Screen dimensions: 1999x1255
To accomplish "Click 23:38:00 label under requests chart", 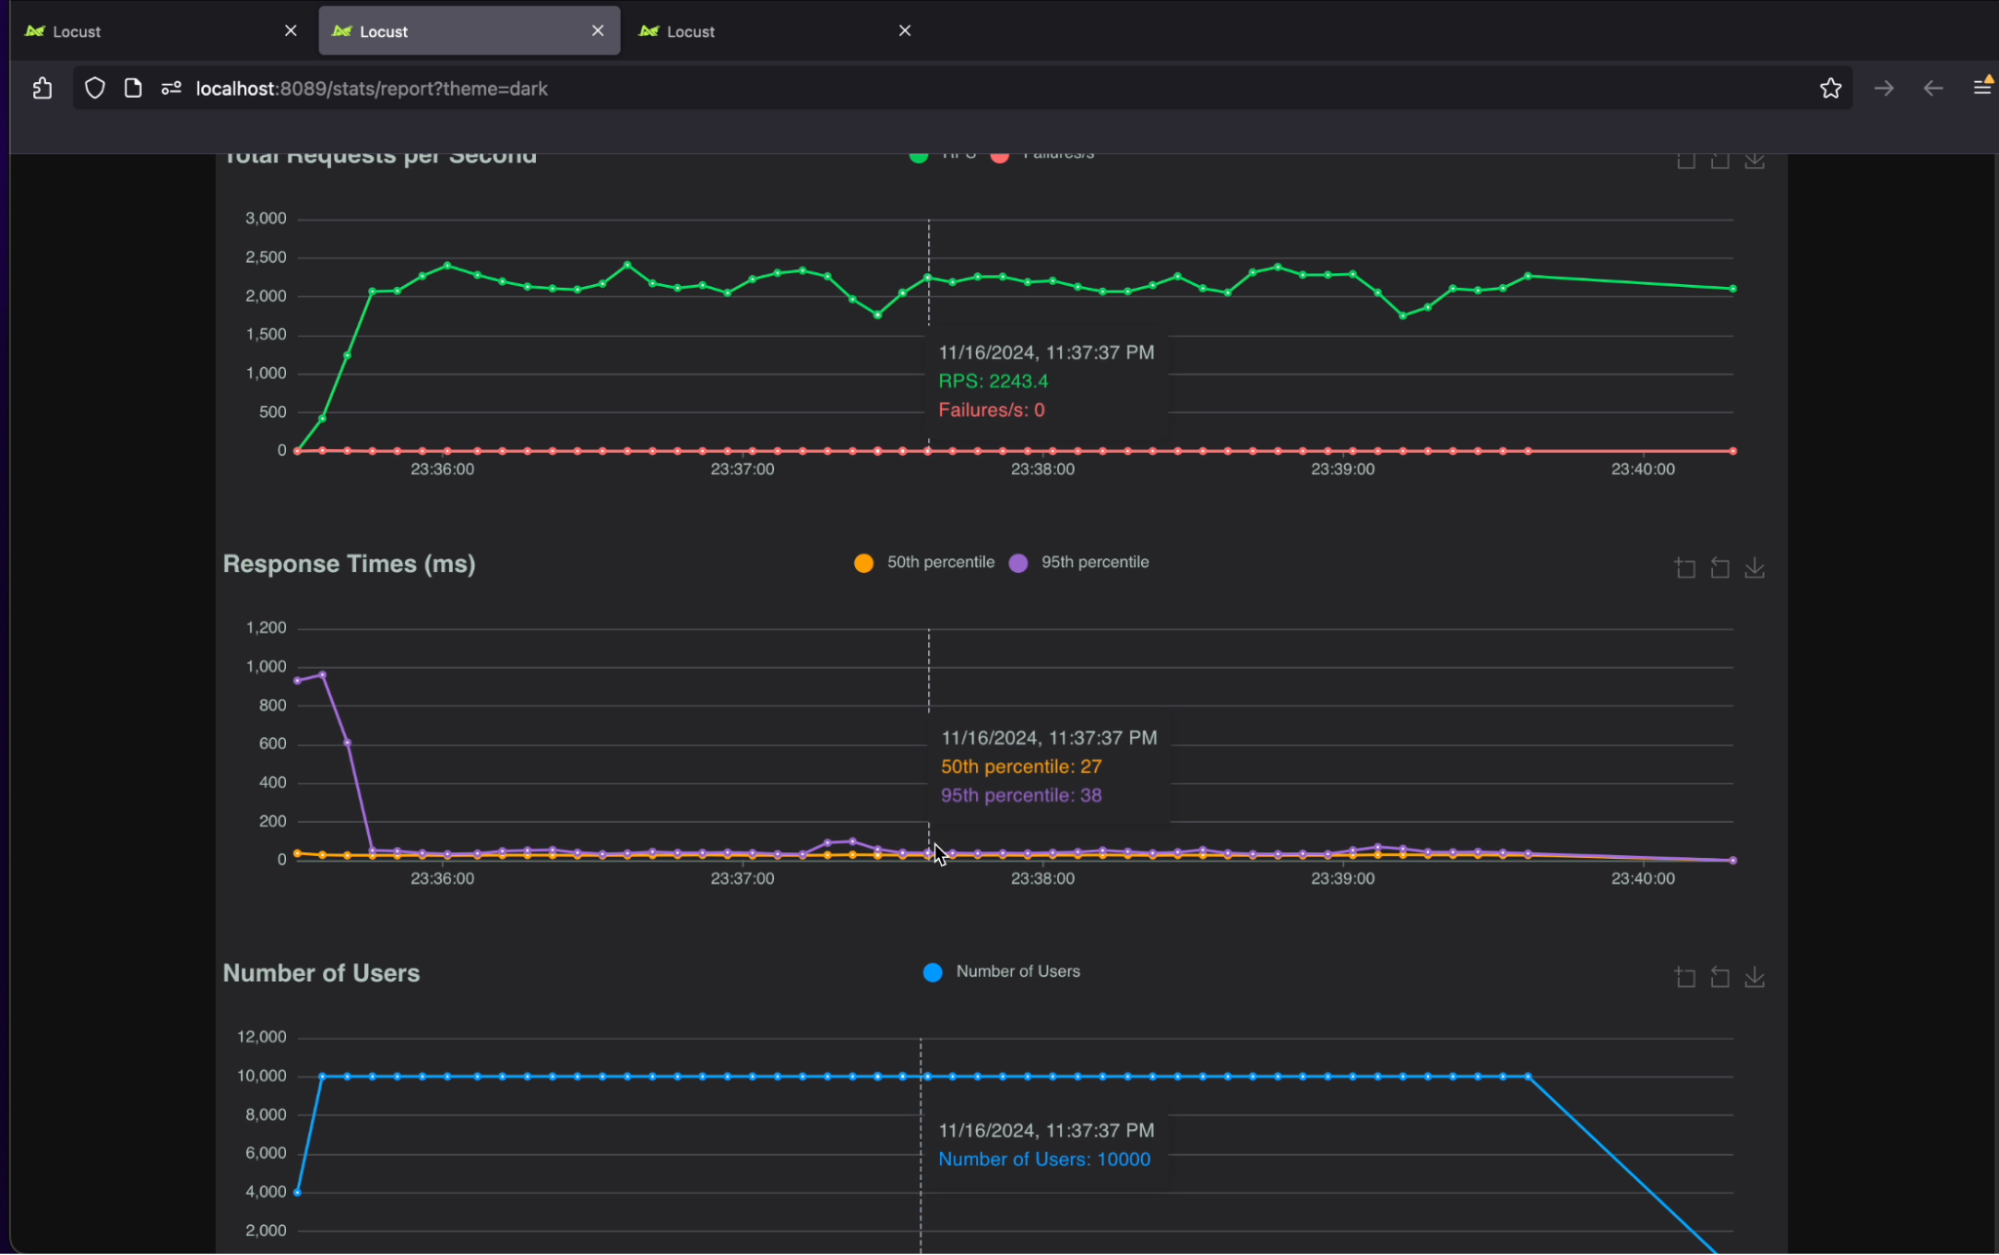I will click(x=1043, y=469).
